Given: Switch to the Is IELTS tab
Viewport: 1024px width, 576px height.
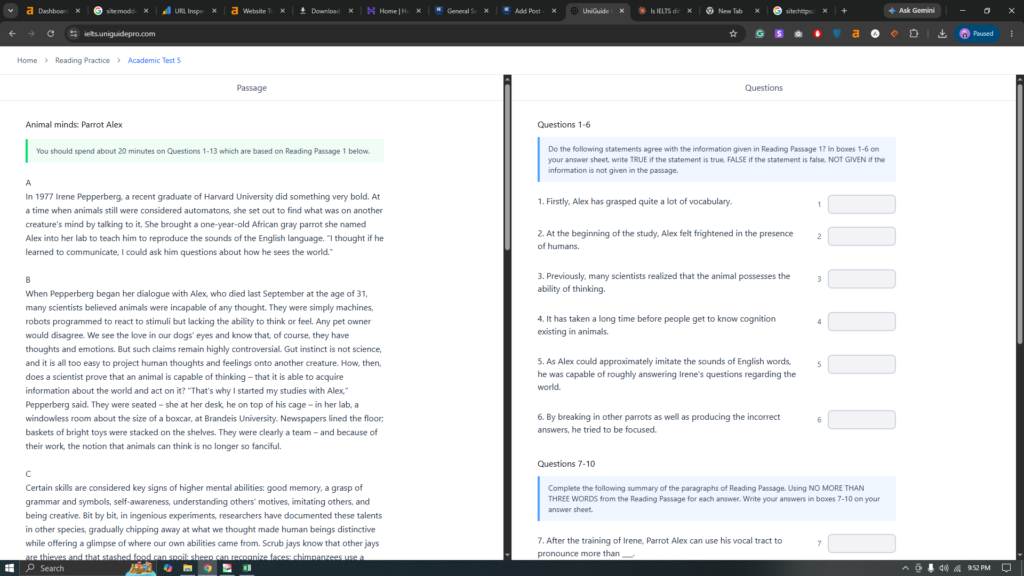Looking at the screenshot, I should click(x=664, y=10).
